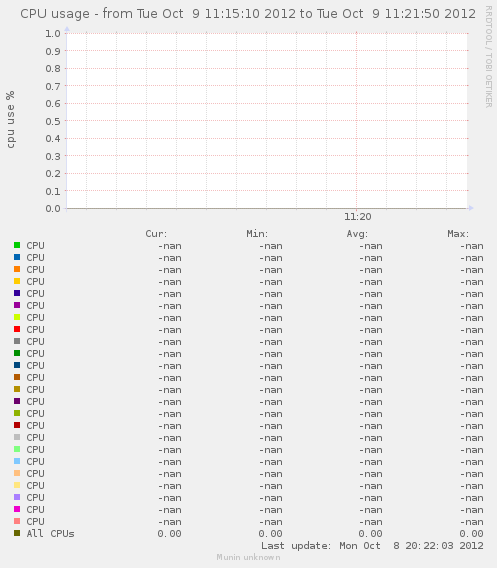Click the cpu use % axis label
Image resolution: width=497 pixels, height=568 pixels.
tap(11, 120)
